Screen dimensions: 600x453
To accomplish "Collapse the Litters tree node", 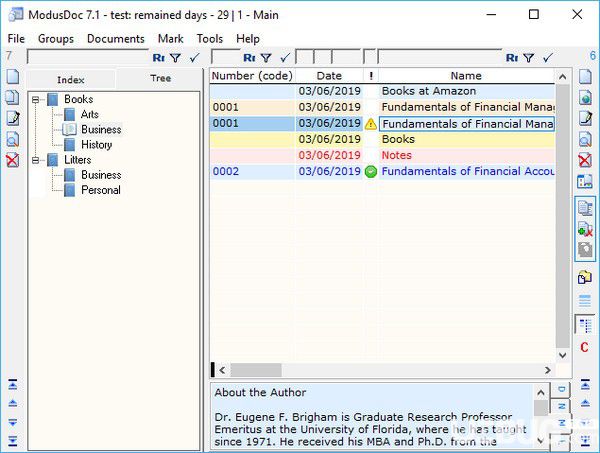I will [x=36, y=160].
